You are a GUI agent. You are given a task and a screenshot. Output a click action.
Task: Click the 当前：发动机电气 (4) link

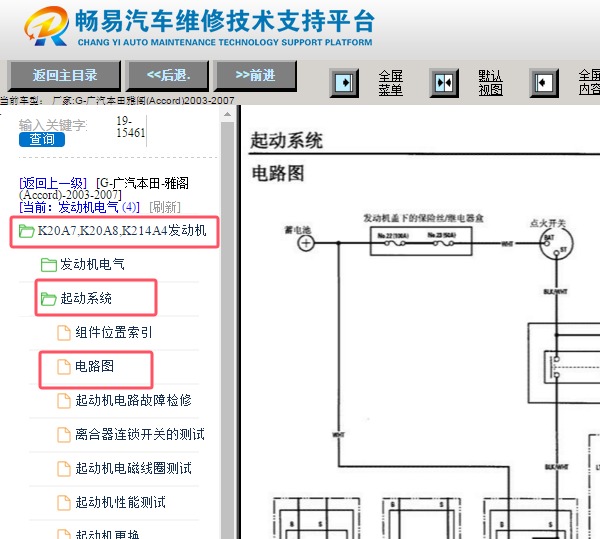click(79, 207)
